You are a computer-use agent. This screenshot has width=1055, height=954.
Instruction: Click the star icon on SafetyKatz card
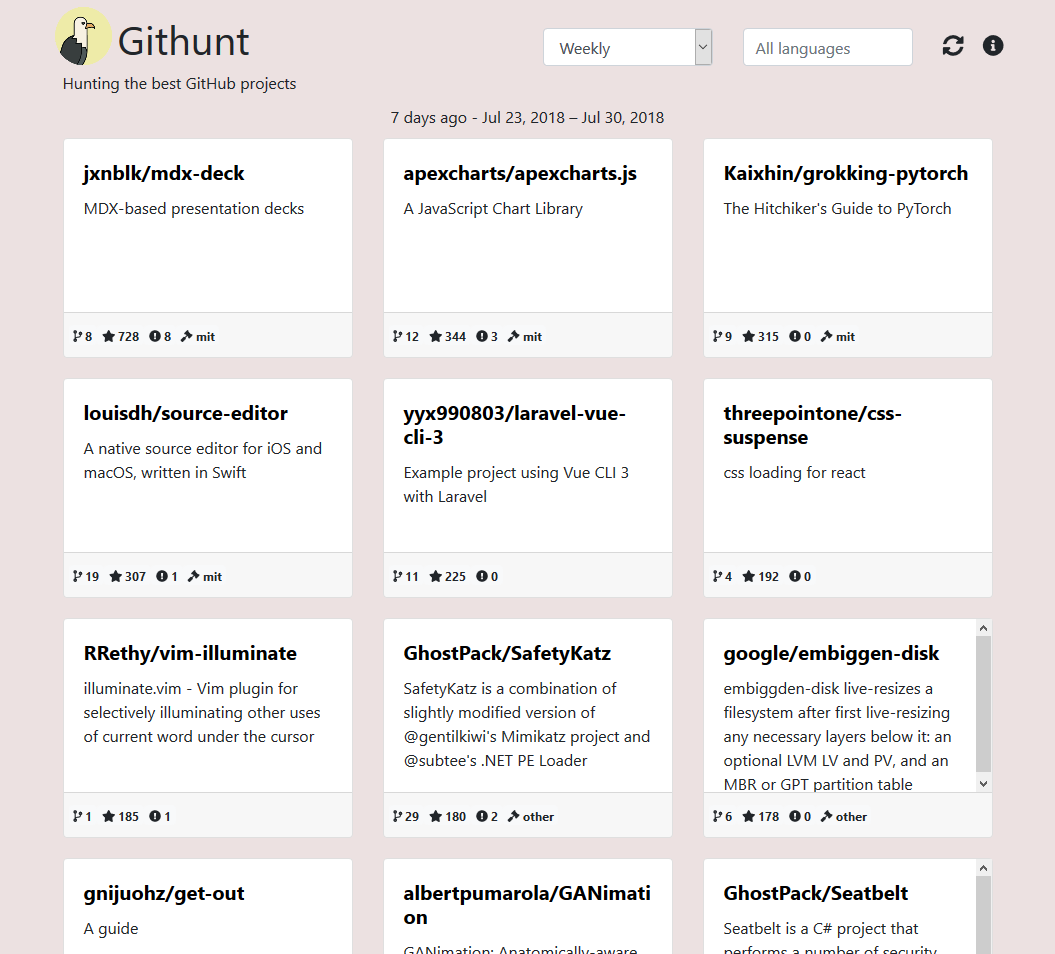(435, 817)
